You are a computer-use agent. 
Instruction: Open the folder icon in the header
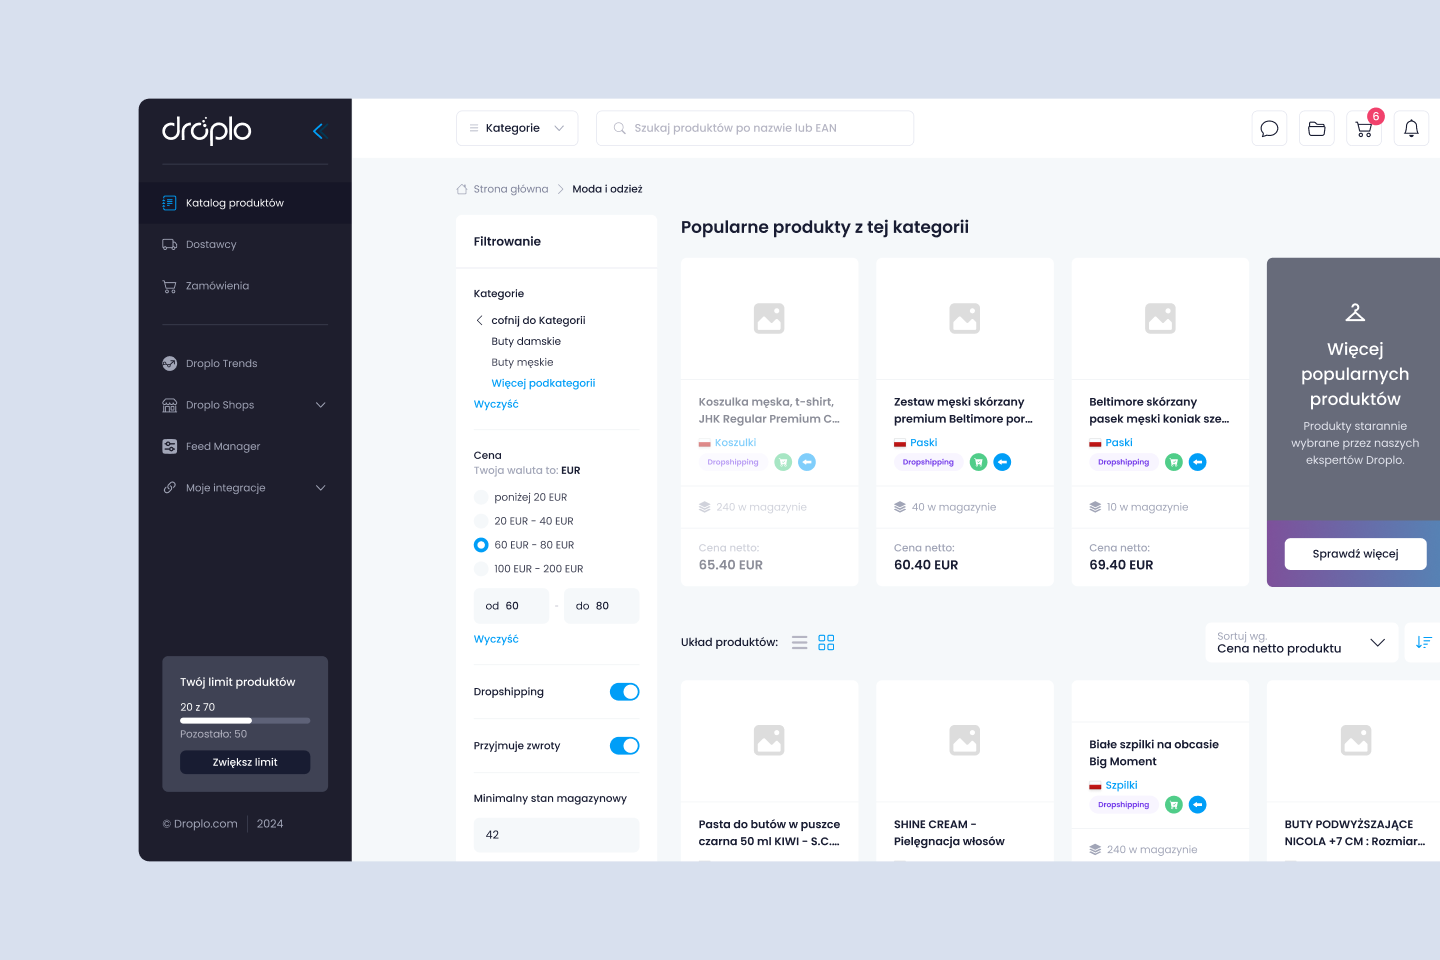[1317, 128]
